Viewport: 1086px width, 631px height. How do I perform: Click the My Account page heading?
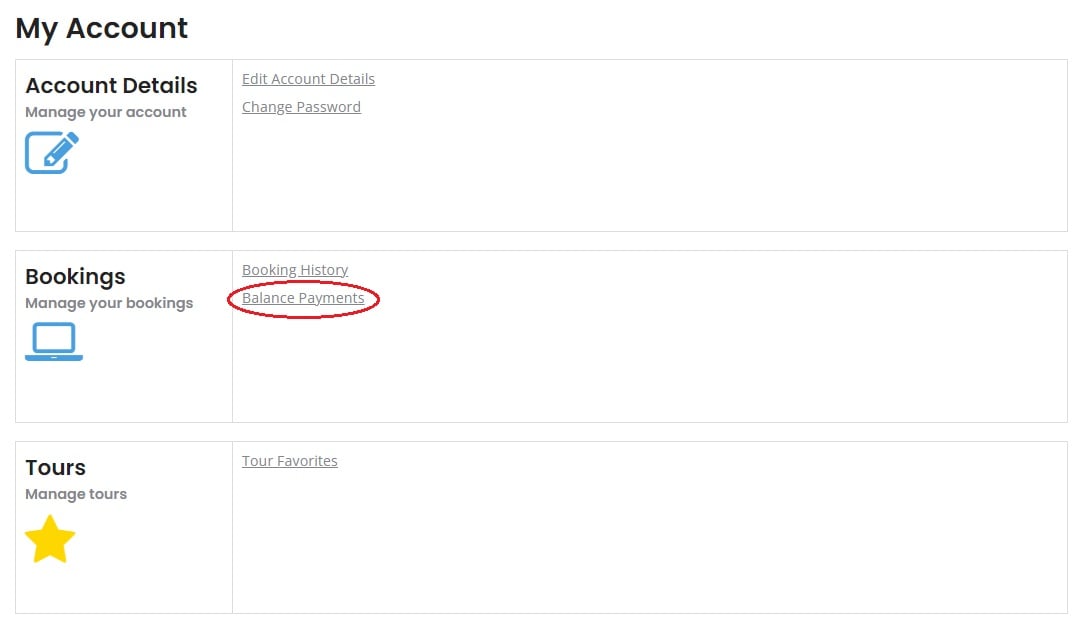coord(102,29)
